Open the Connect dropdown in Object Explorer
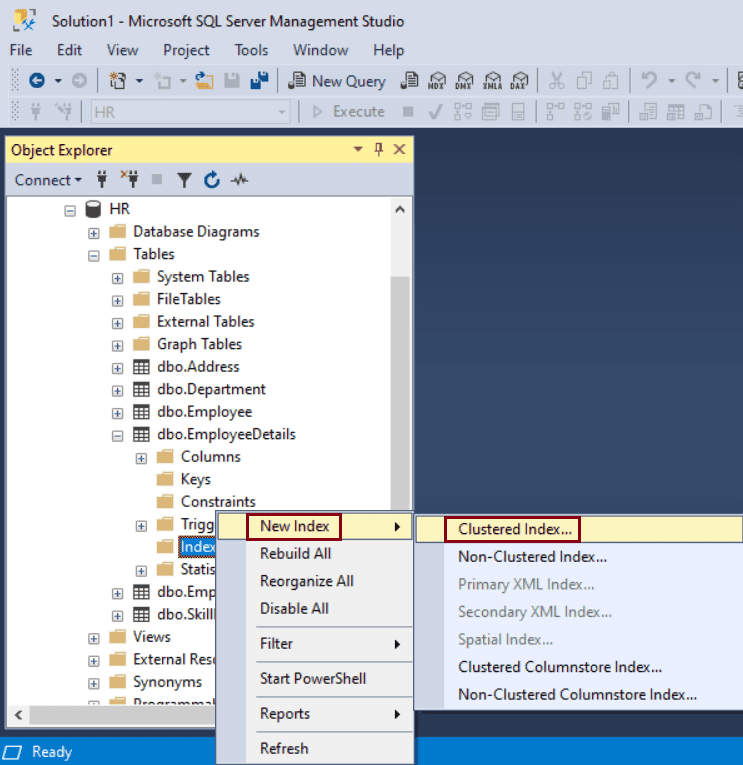The height and width of the screenshot is (765, 743). click(48, 180)
